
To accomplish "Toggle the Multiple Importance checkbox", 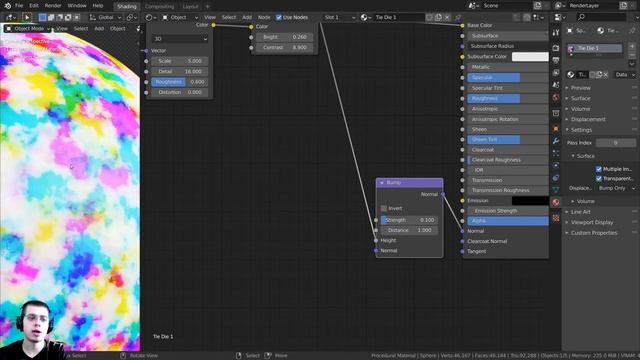I will (599, 169).
